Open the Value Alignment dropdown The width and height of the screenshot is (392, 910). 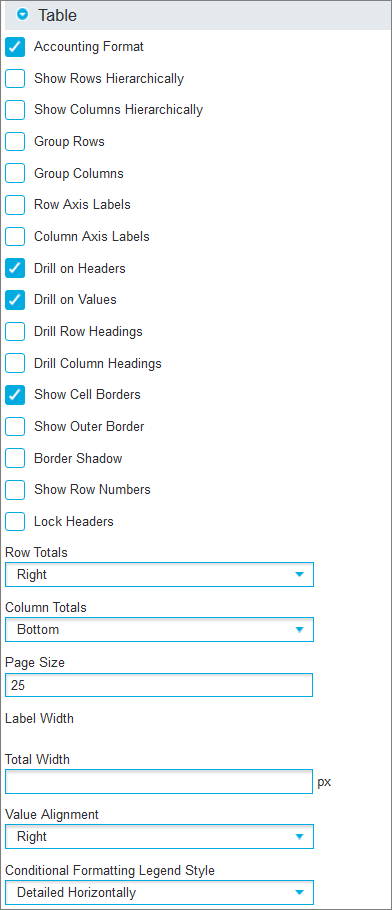[x=159, y=837]
